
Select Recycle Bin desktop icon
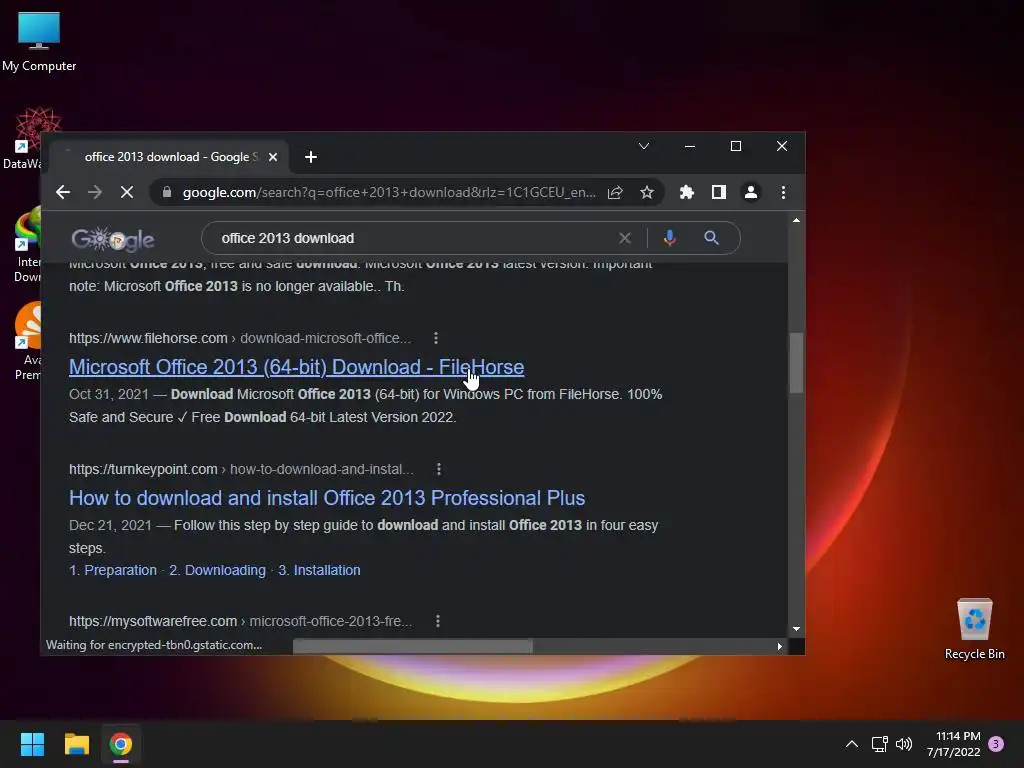[974, 630]
